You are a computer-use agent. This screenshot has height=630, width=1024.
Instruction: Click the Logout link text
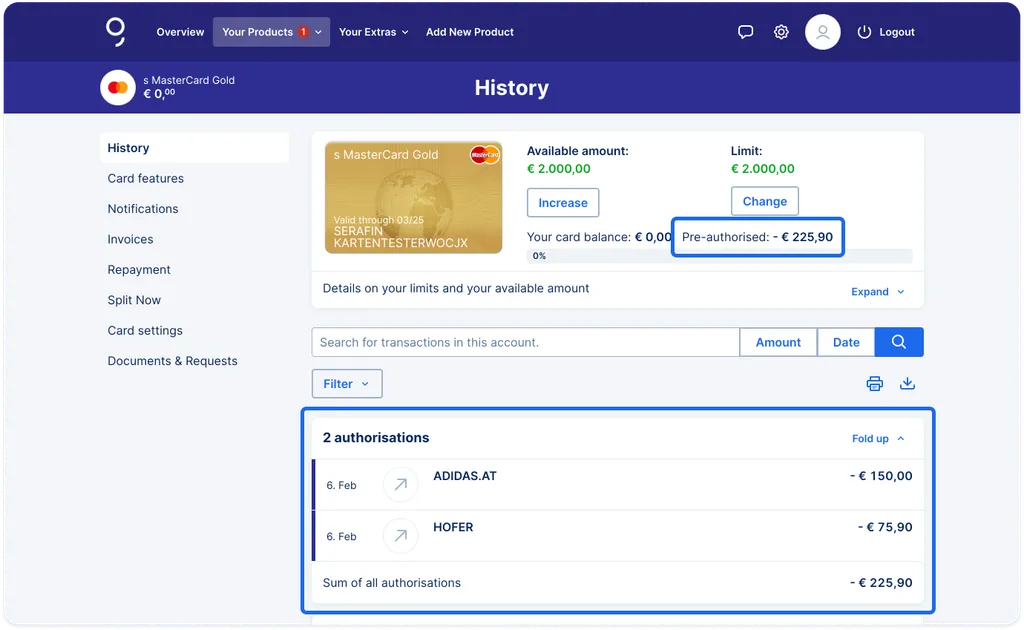pos(897,32)
